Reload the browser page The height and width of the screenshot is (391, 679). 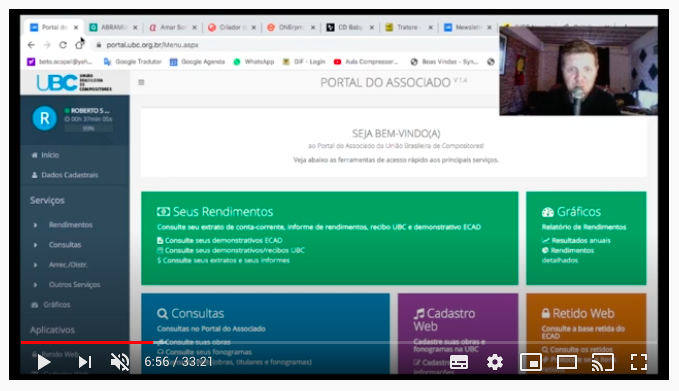[63, 45]
